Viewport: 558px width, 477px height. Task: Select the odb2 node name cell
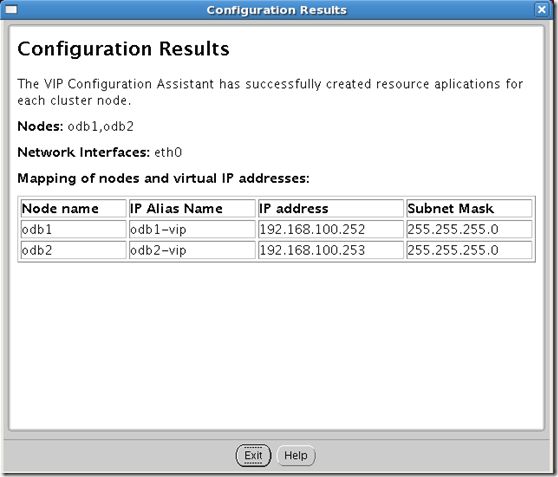(74, 250)
